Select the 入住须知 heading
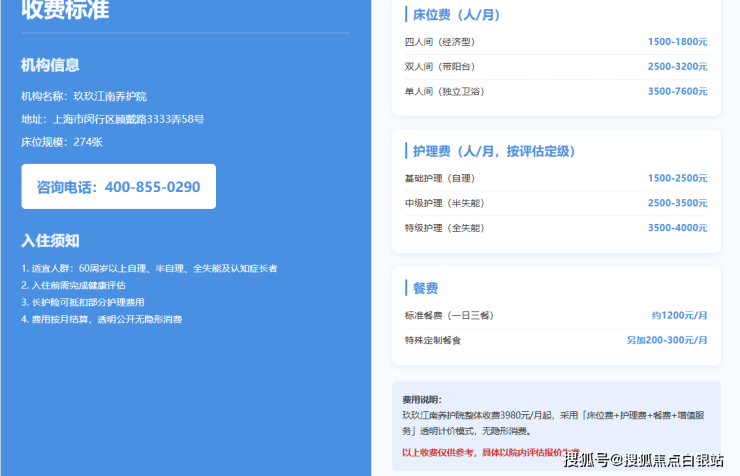The image size is (740, 476). (x=50, y=241)
